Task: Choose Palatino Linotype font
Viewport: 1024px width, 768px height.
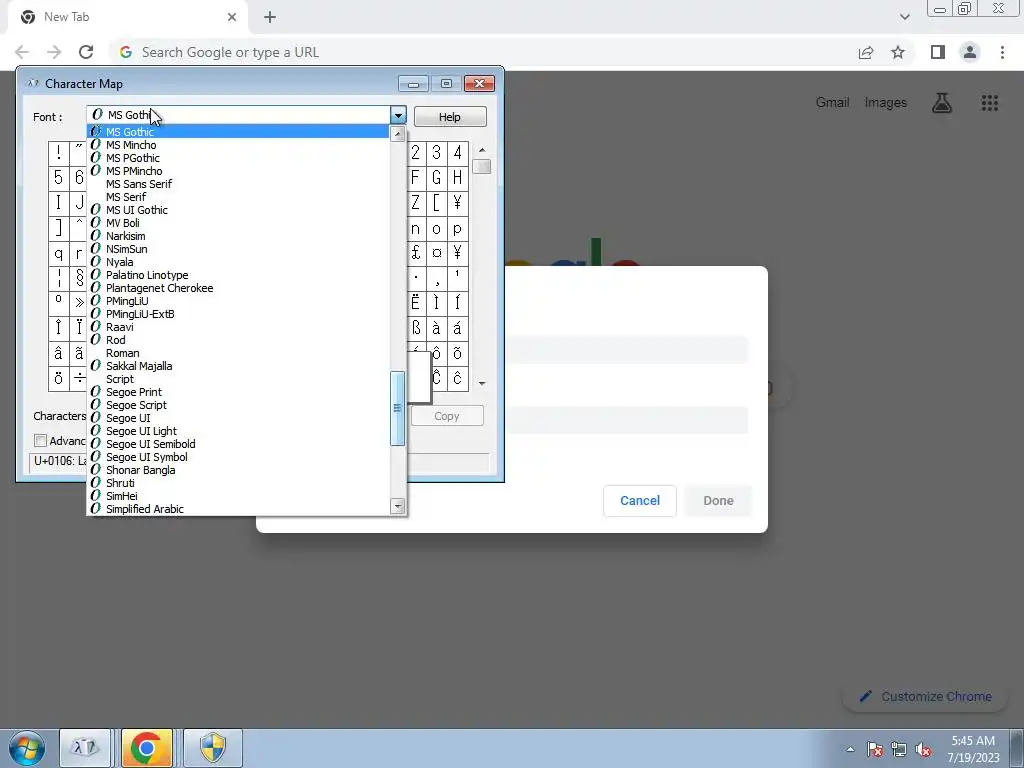Action: 238,275
